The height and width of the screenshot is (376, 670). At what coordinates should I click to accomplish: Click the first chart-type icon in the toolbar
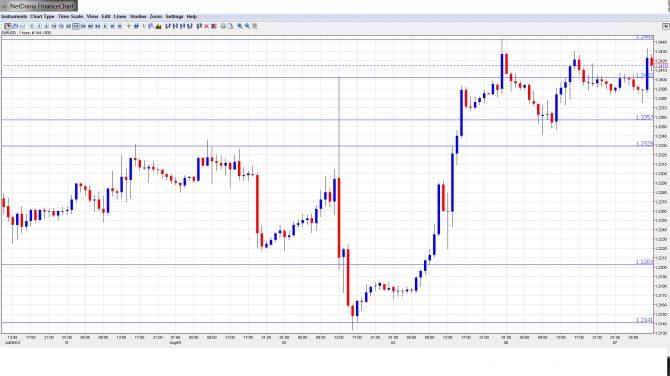pos(8,26)
